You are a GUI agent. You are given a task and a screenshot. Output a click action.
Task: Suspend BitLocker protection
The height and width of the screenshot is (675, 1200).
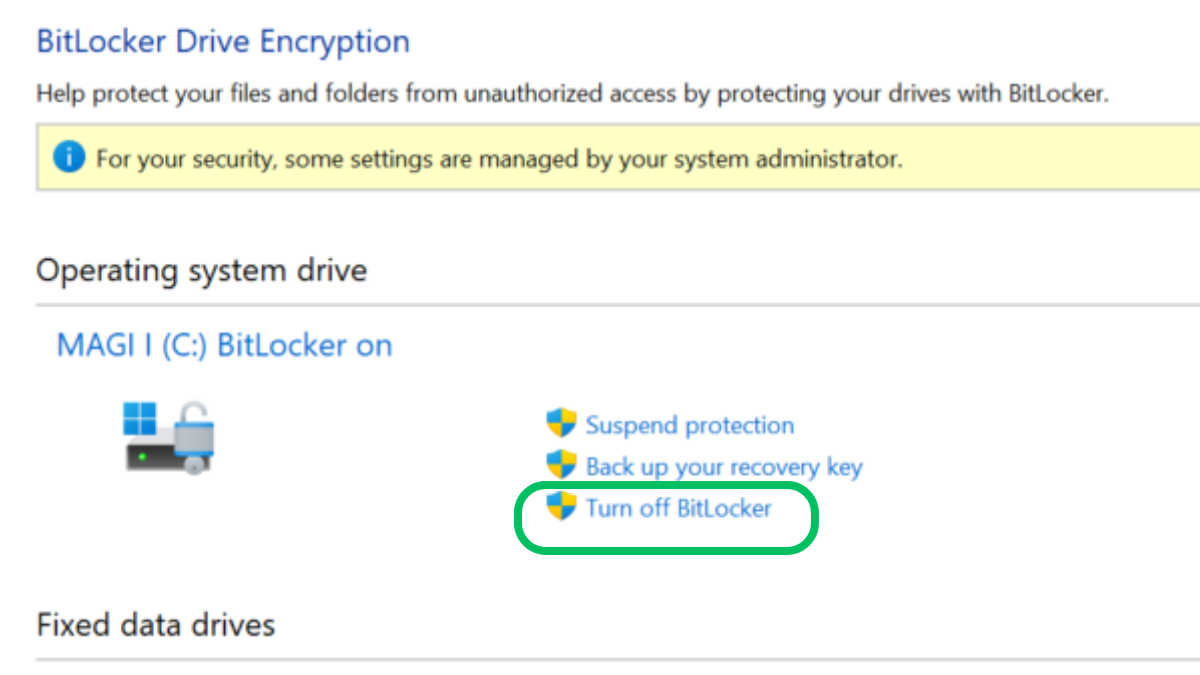tap(690, 425)
